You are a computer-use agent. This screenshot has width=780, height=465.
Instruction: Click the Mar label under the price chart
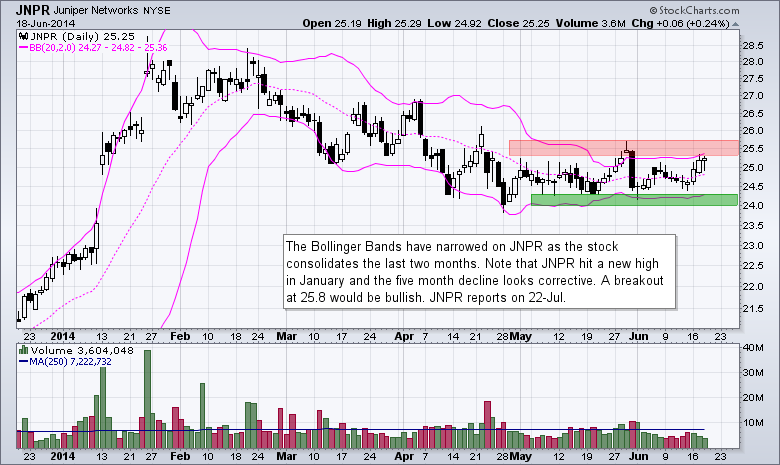click(x=287, y=336)
